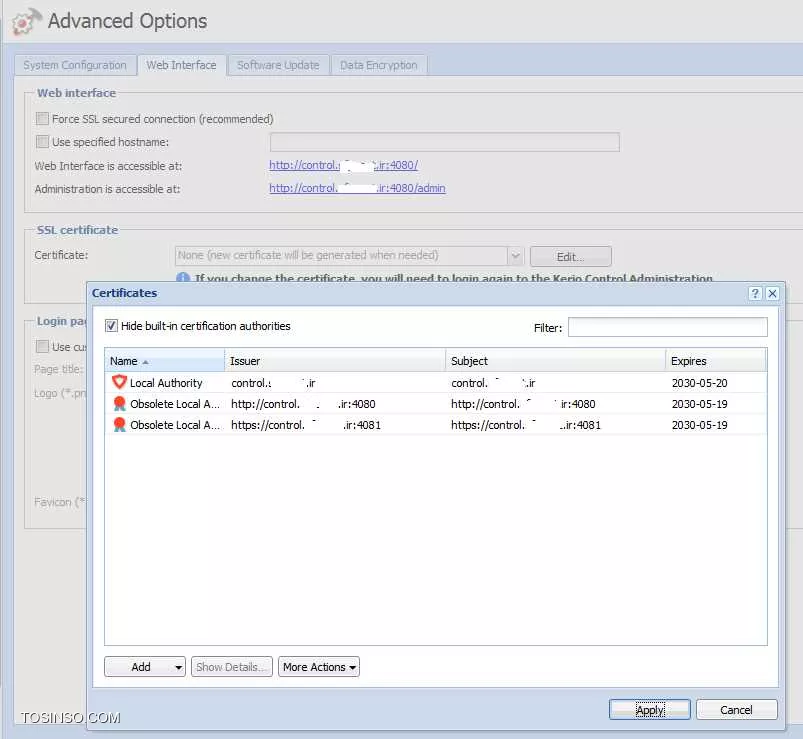
Task: Click the Edit button next to Certificate
Action: pos(570,256)
